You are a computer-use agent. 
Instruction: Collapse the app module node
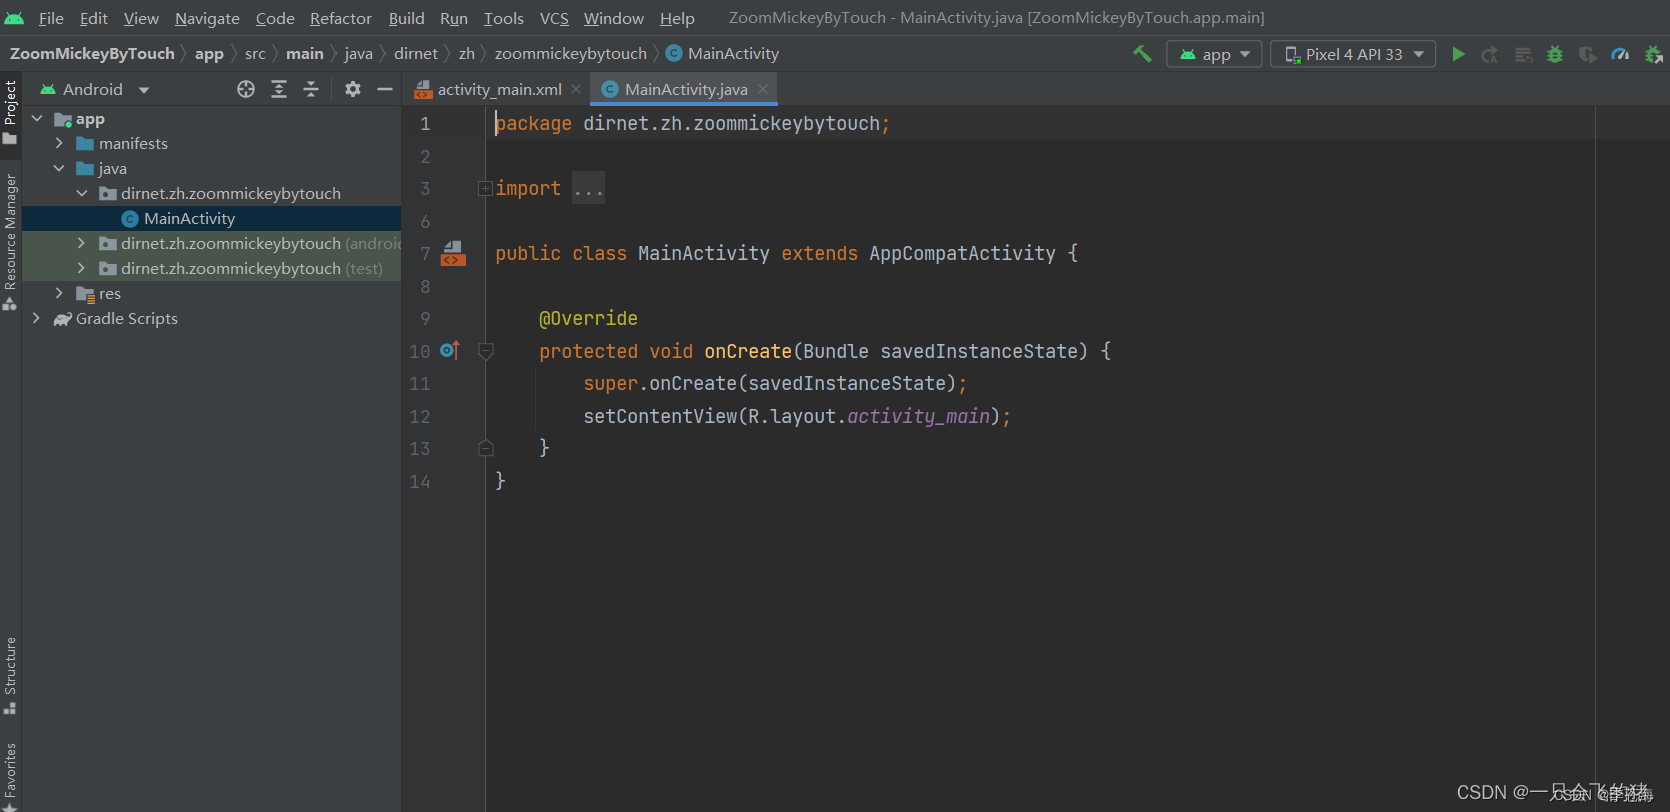click(37, 119)
